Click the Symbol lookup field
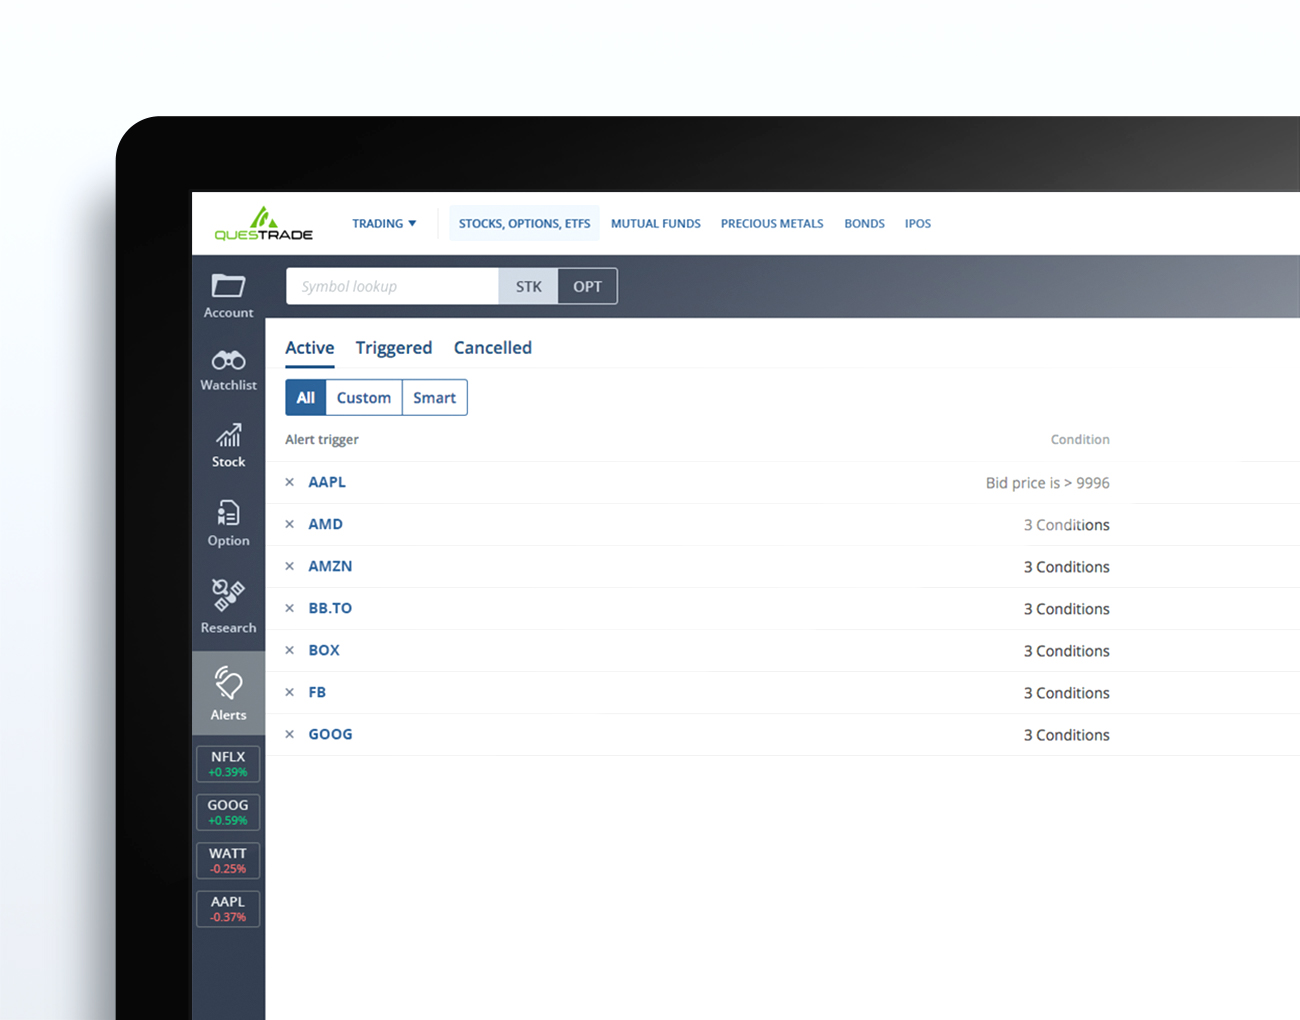The image size is (1300, 1020). [391, 286]
